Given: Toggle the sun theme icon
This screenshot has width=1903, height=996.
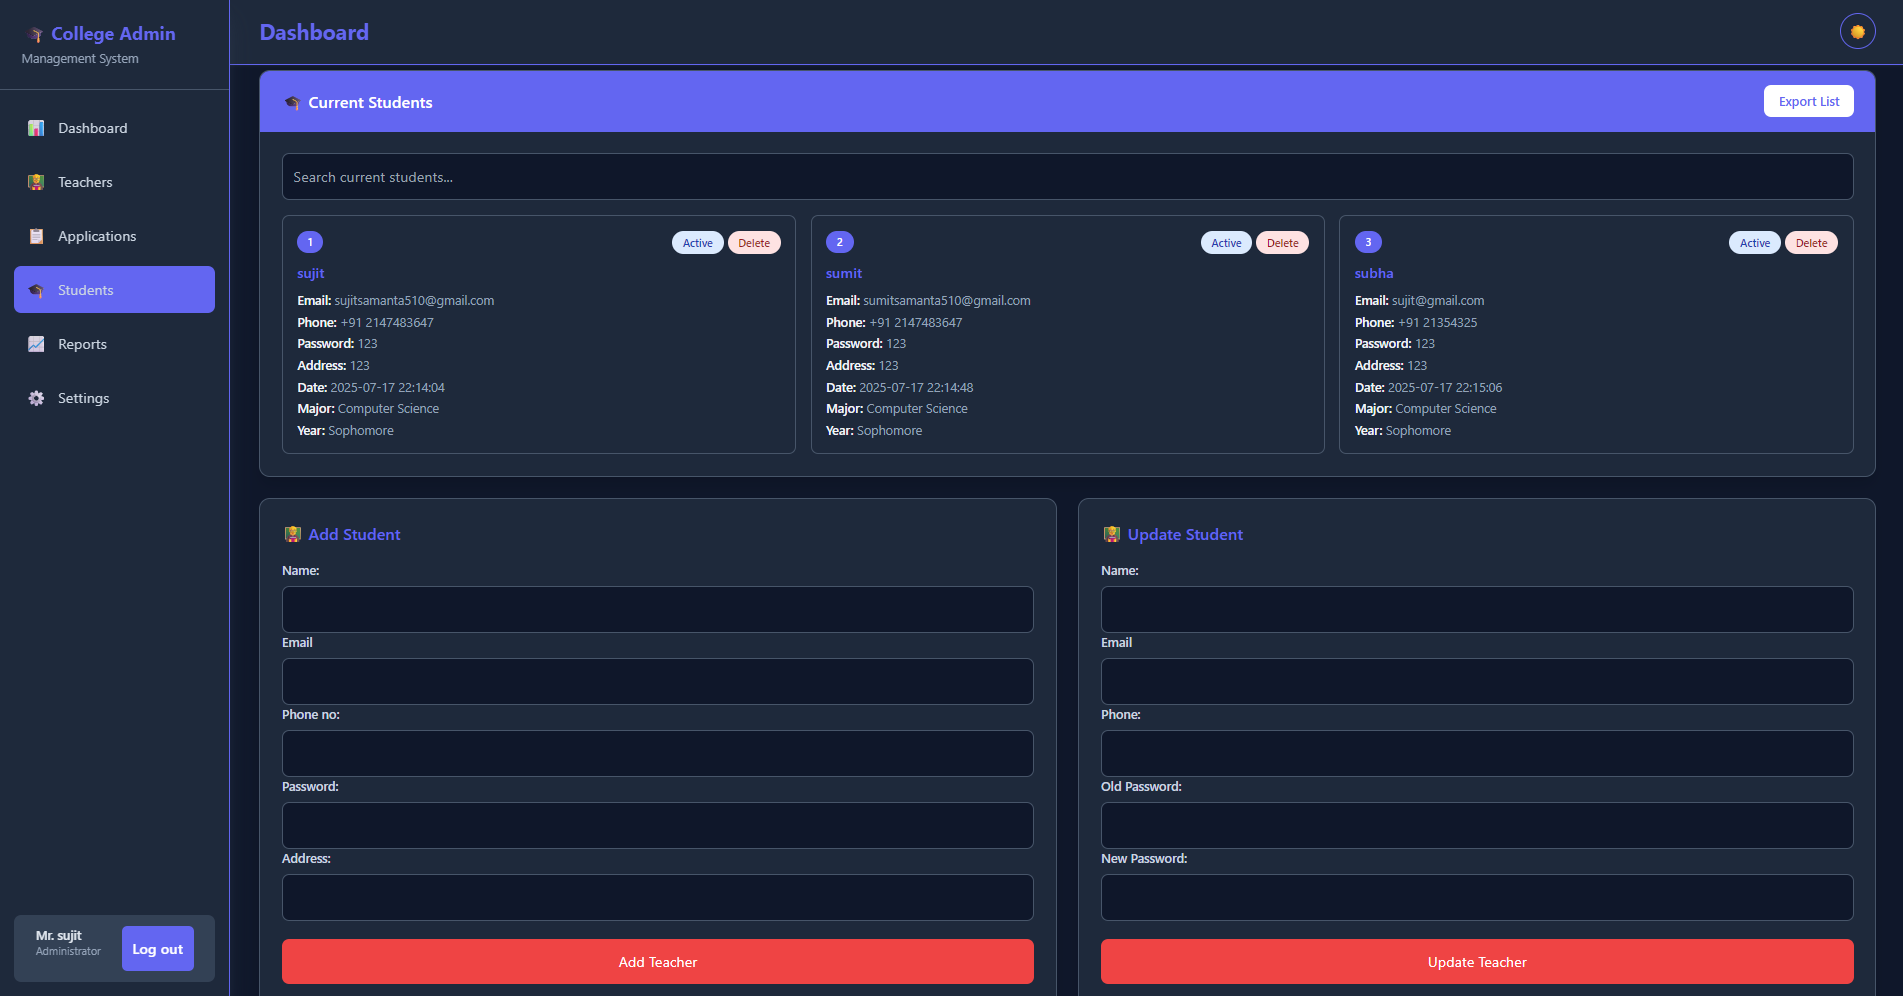Looking at the screenshot, I should coord(1857,32).
